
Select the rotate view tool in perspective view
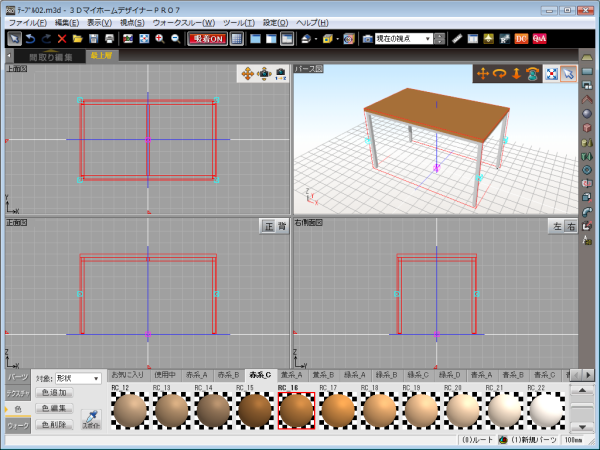click(x=500, y=73)
